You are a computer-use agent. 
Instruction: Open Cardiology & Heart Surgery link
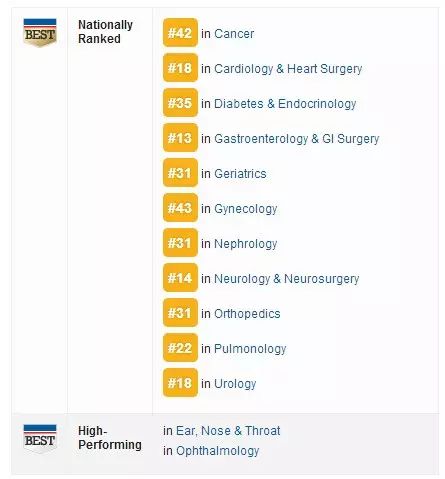(x=288, y=69)
